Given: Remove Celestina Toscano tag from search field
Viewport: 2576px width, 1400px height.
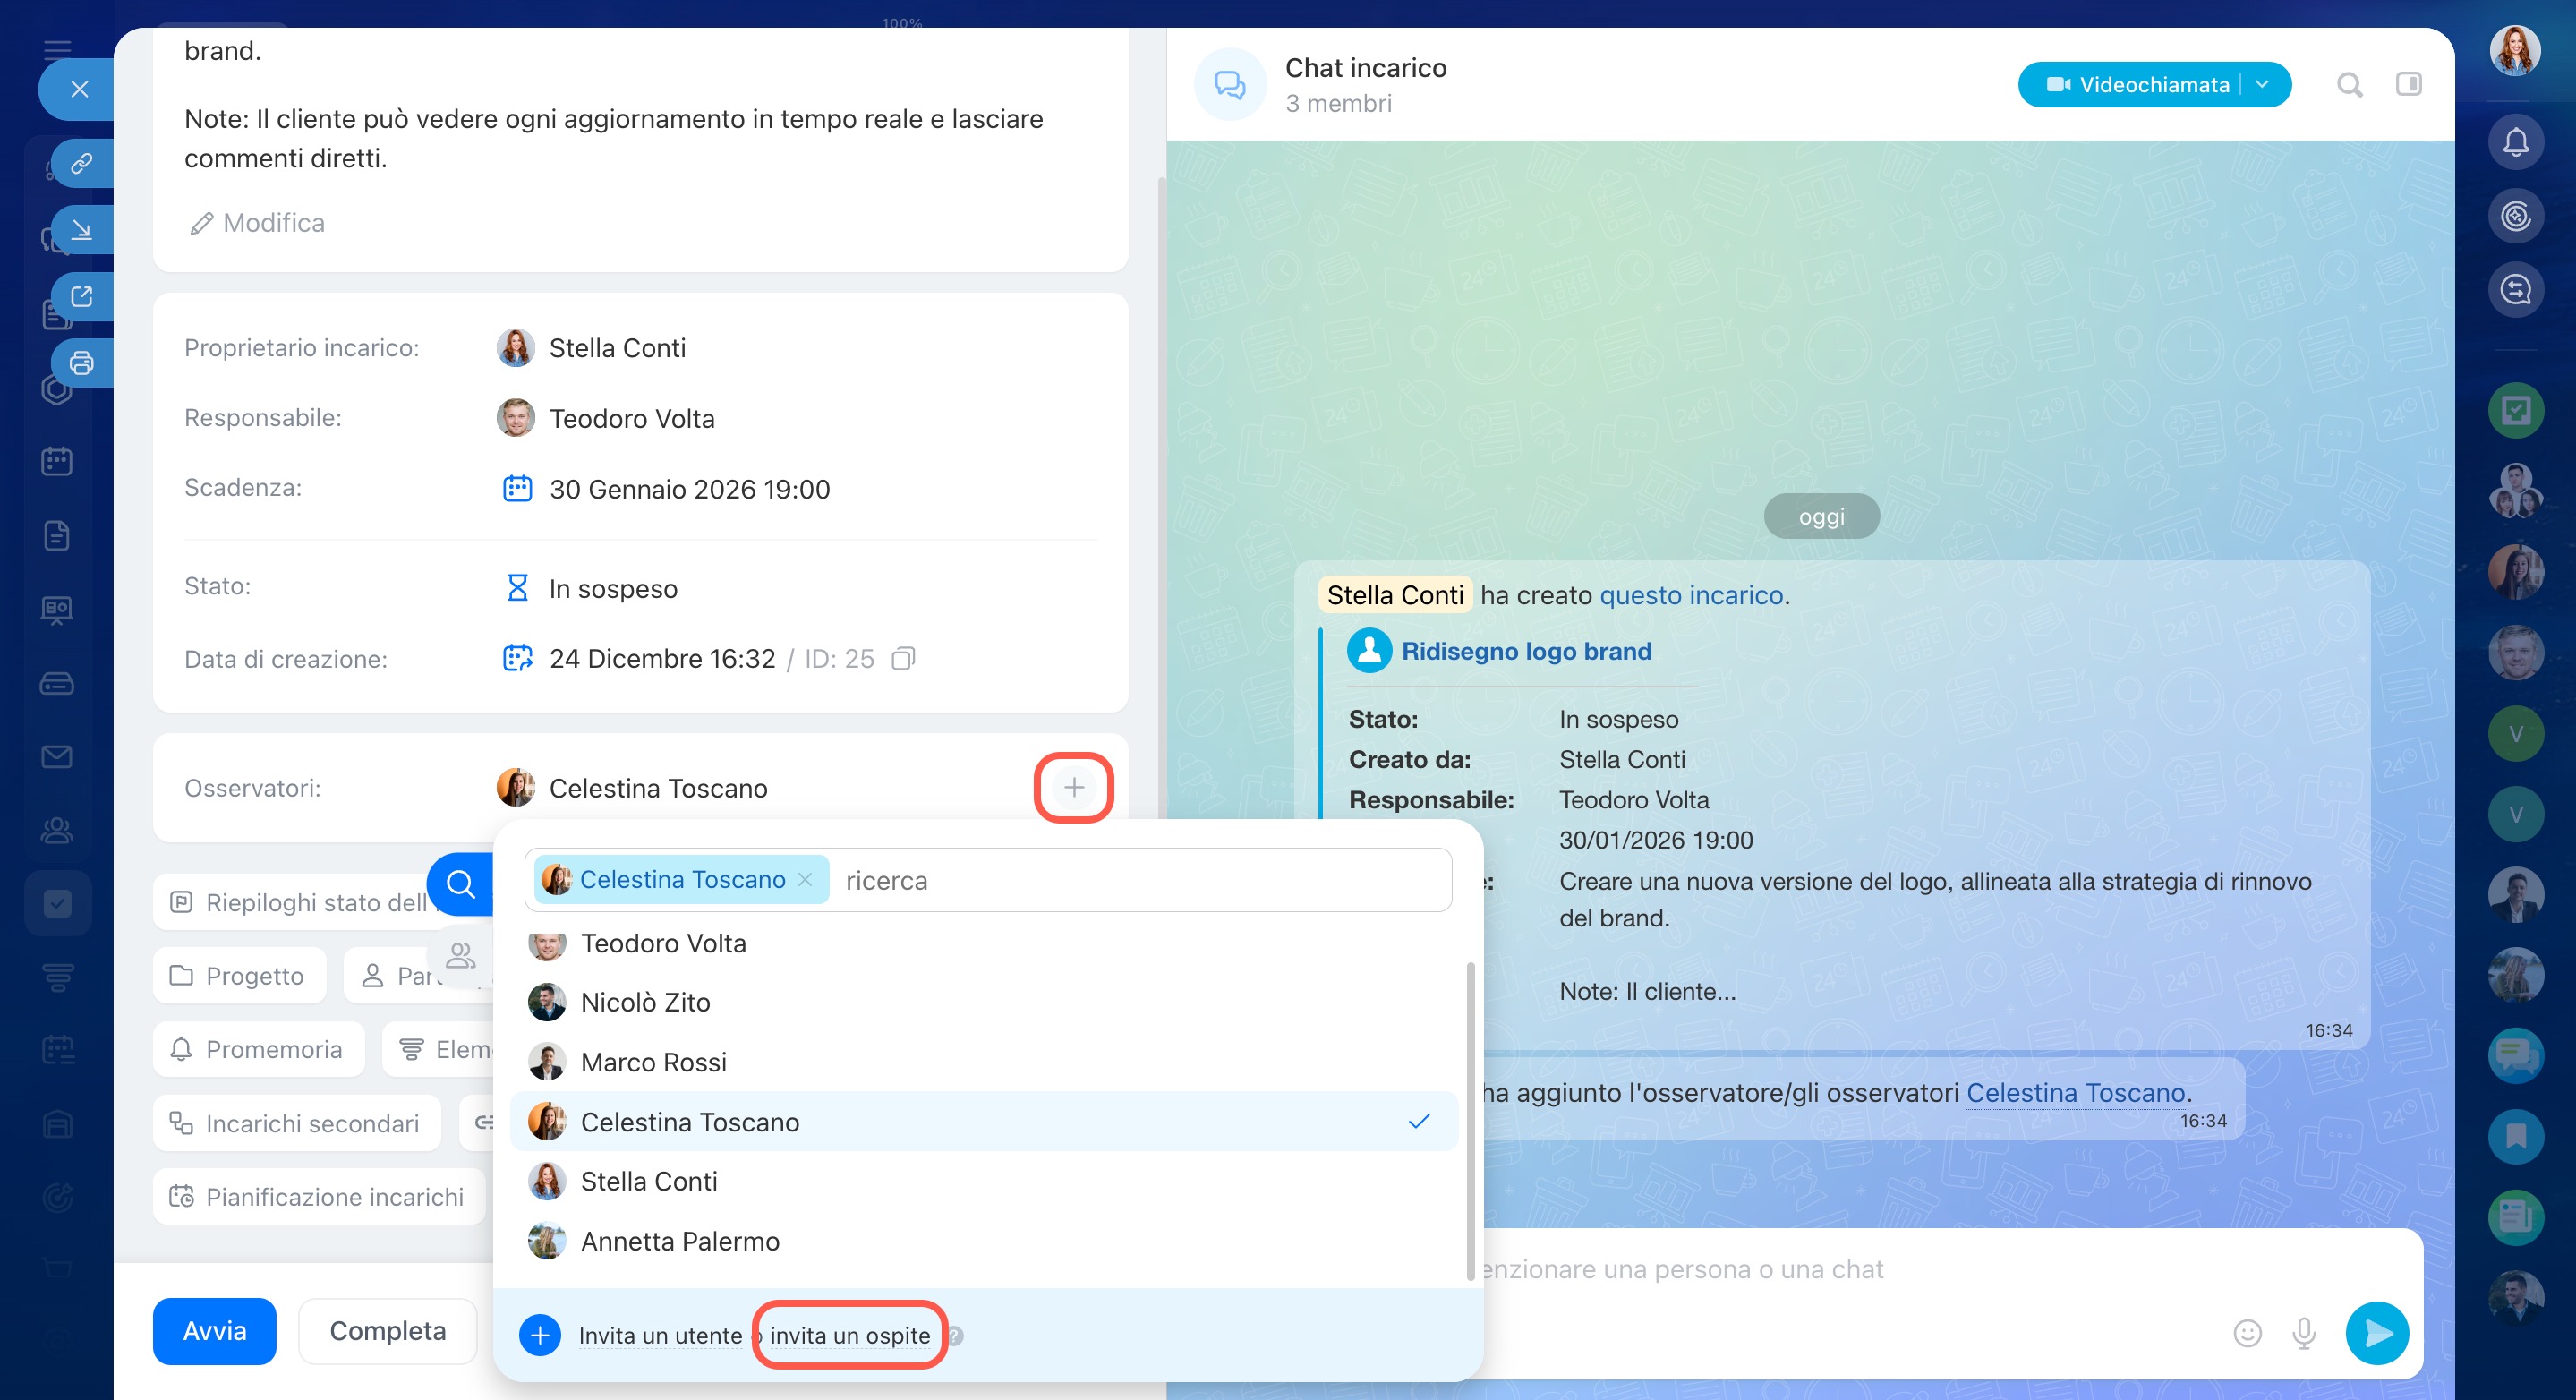Looking at the screenshot, I should 805,880.
